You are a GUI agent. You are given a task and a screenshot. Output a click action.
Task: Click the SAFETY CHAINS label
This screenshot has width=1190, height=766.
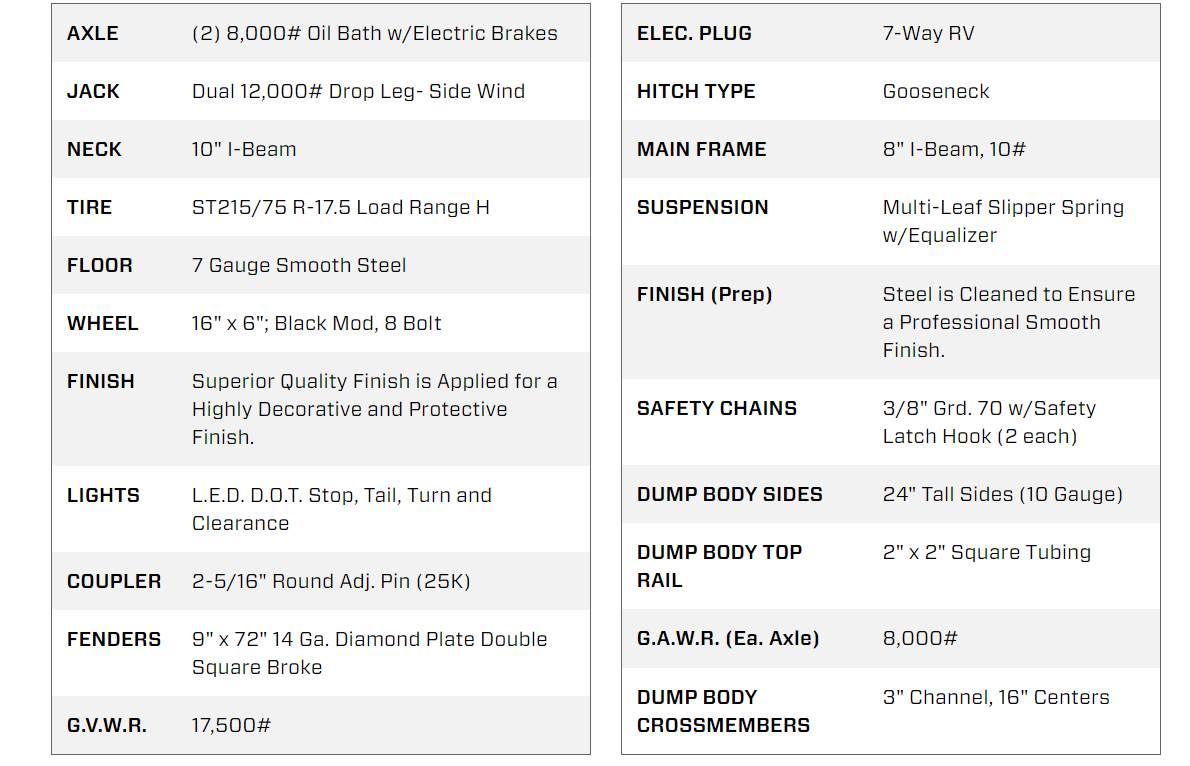pos(717,408)
